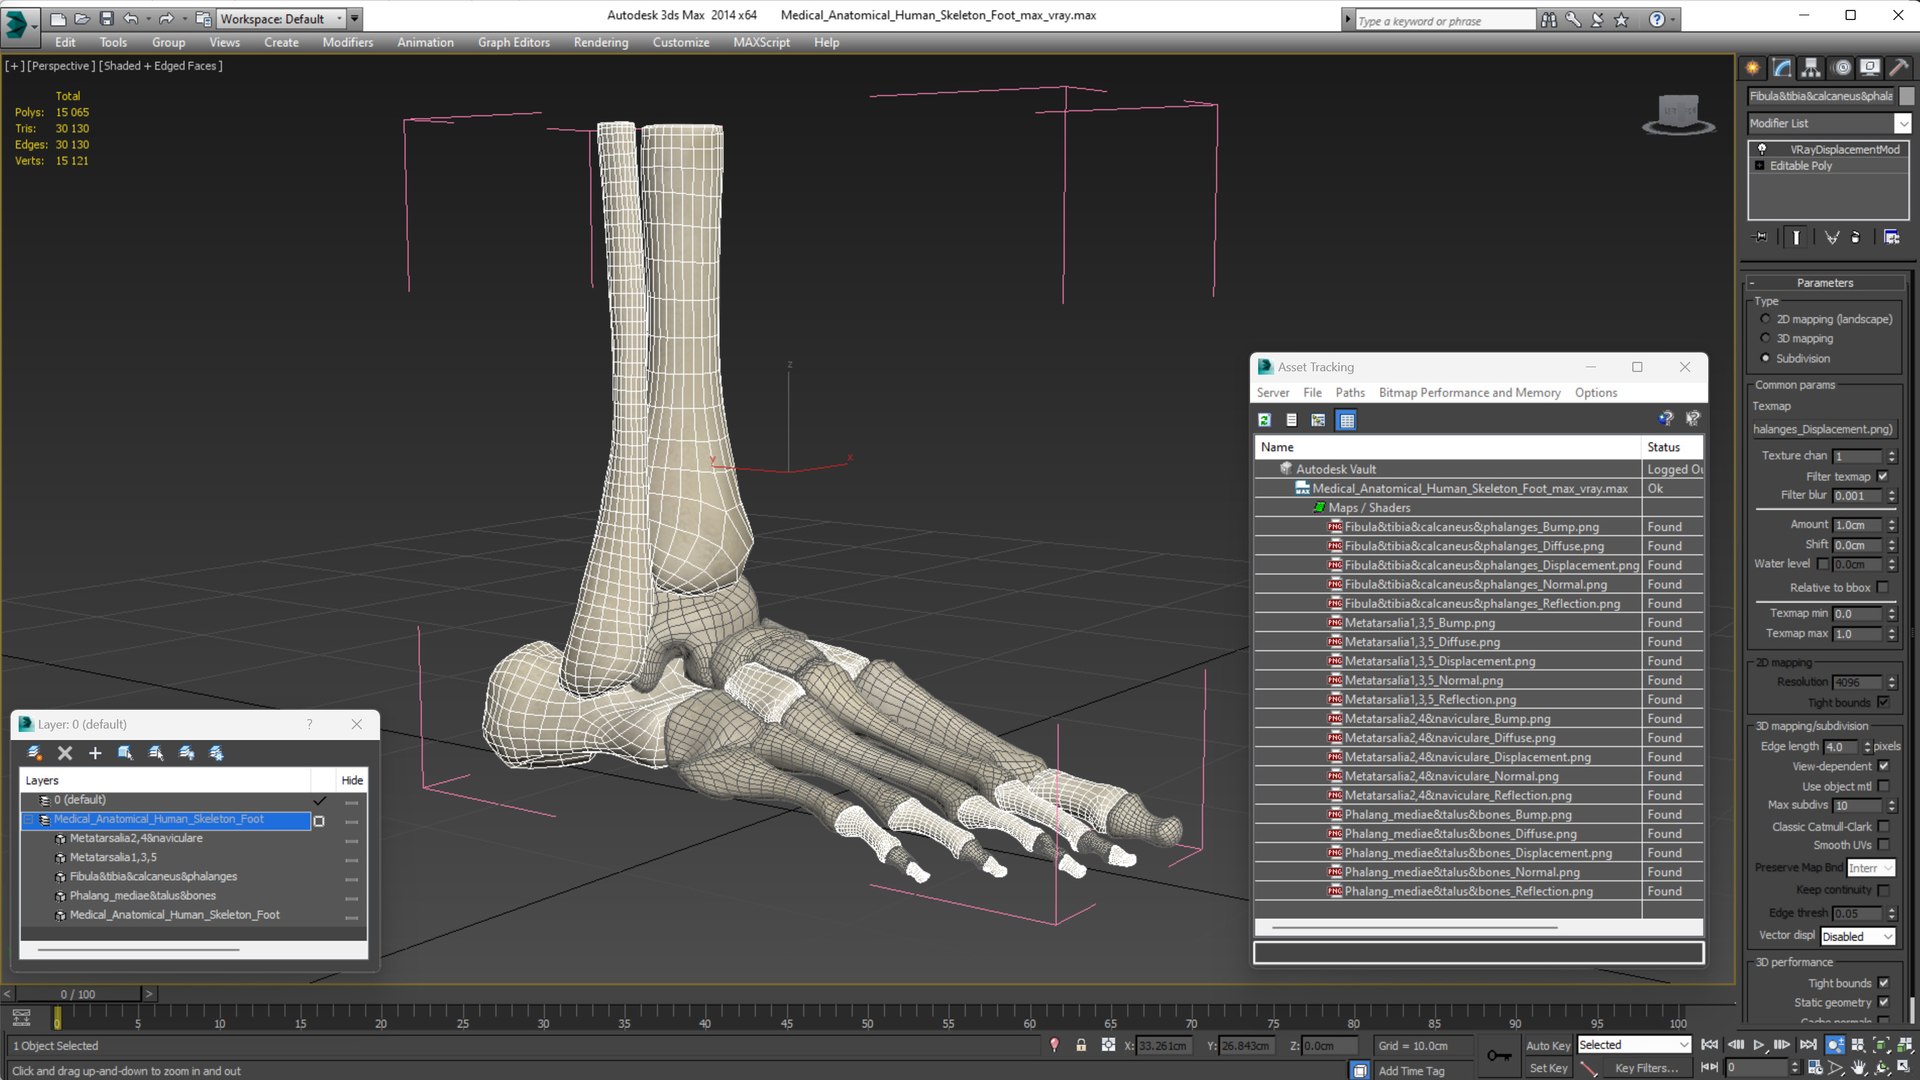Create new layer in Layer dialog
The height and width of the screenshot is (1080, 1920).
click(x=34, y=753)
